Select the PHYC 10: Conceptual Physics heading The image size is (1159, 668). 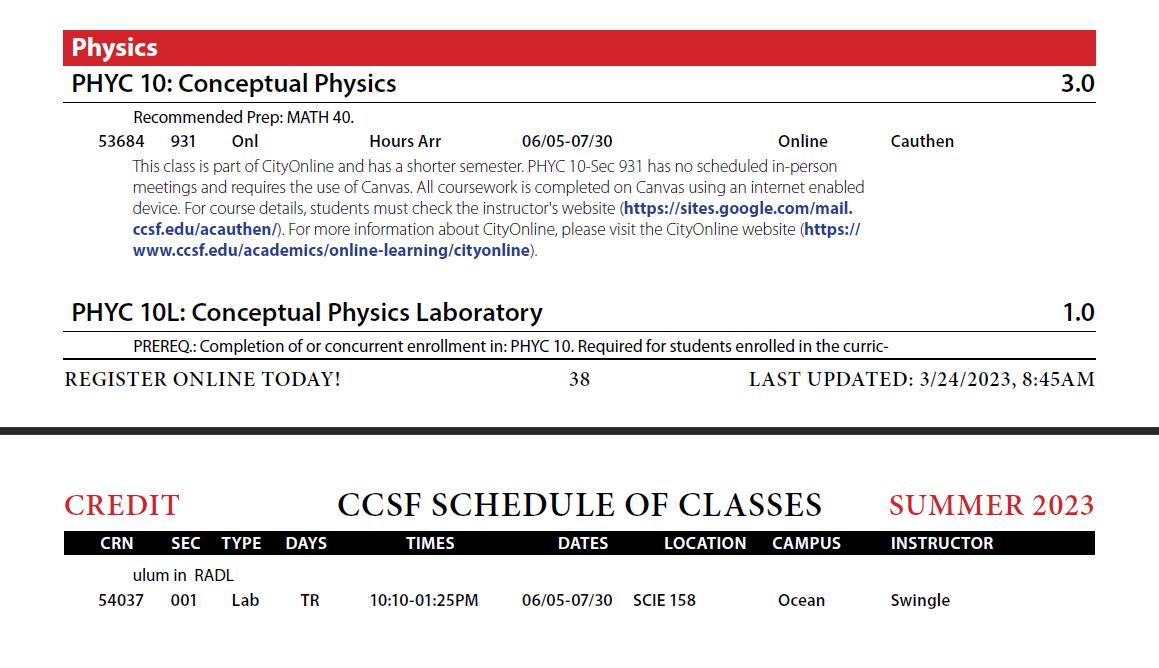coord(234,84)
